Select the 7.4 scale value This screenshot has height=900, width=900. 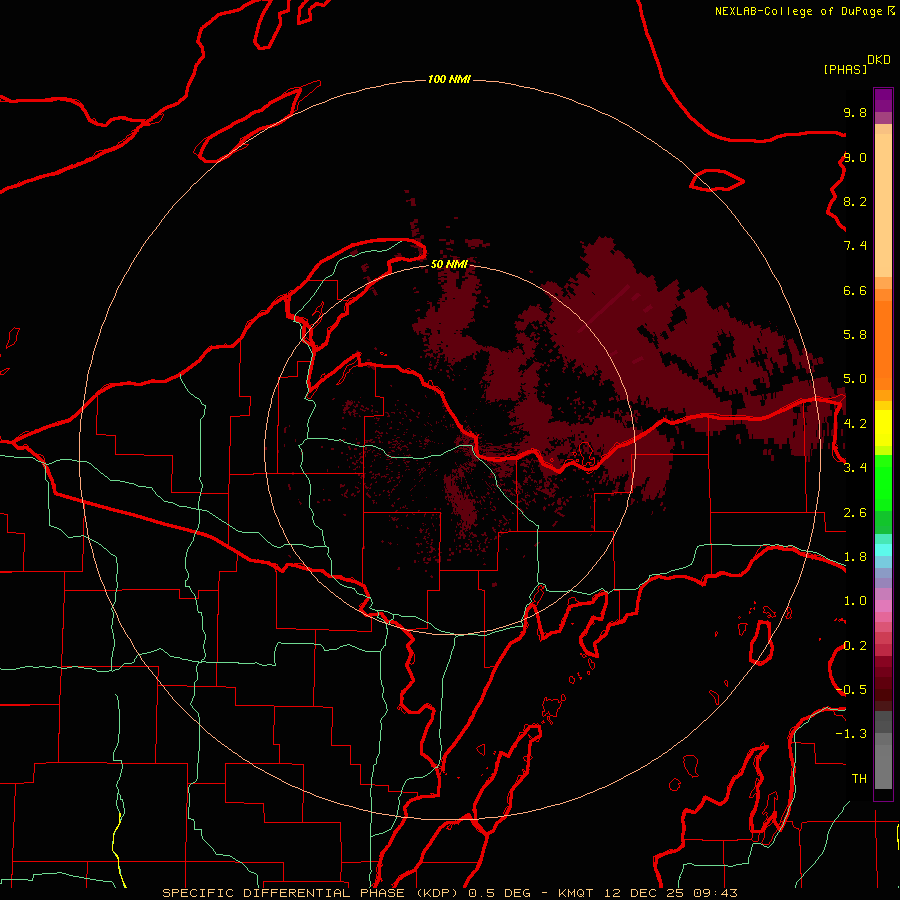(855, 246)
